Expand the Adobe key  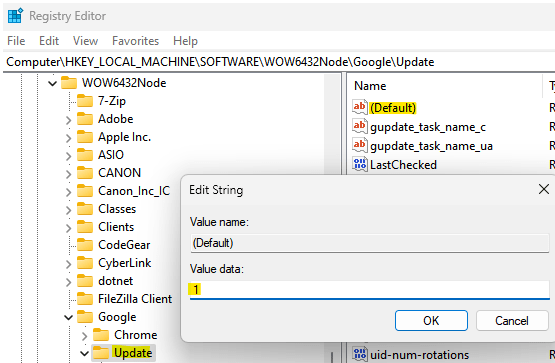[68, 120]
